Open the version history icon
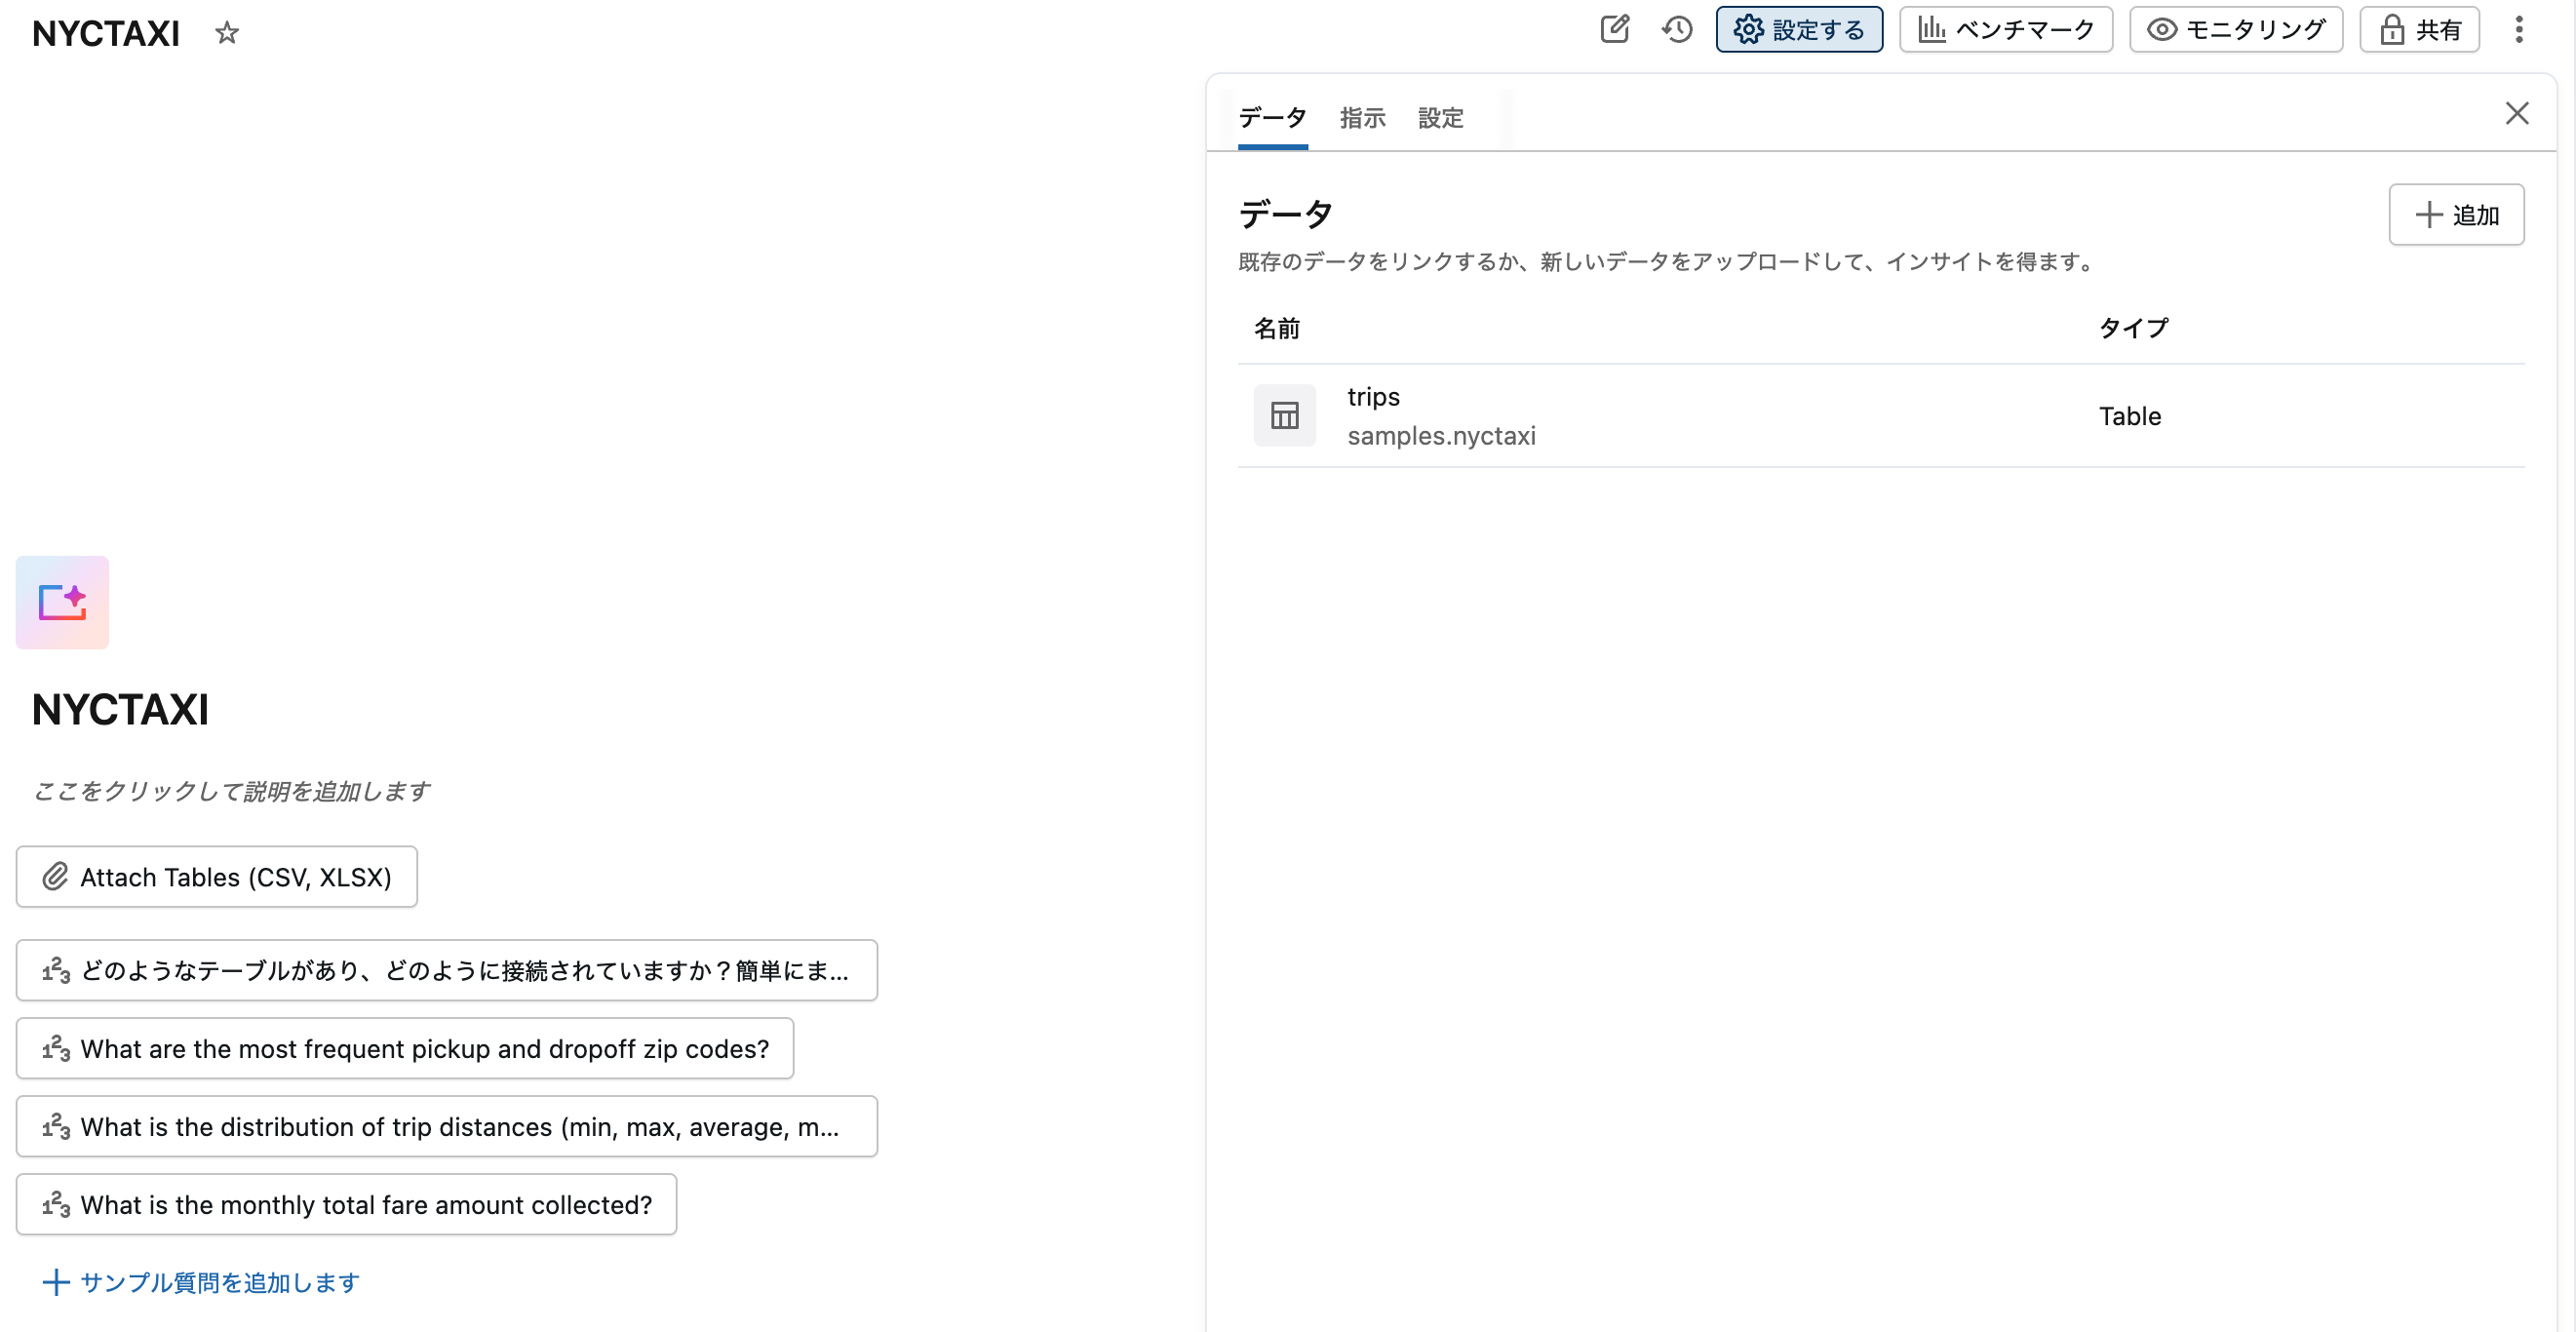The width and height of the screenshot is (2576, 1332). point(1678,30)
